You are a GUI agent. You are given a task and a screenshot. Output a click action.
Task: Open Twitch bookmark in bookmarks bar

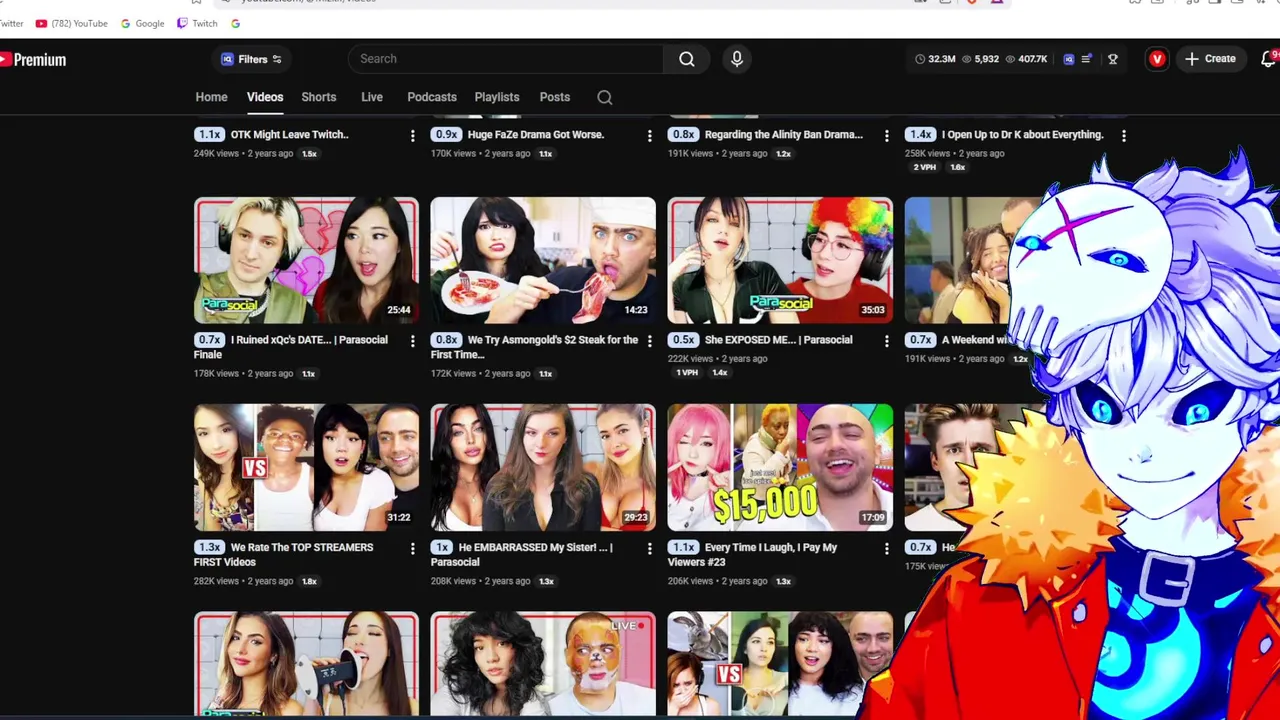click(x=197, y=23)
